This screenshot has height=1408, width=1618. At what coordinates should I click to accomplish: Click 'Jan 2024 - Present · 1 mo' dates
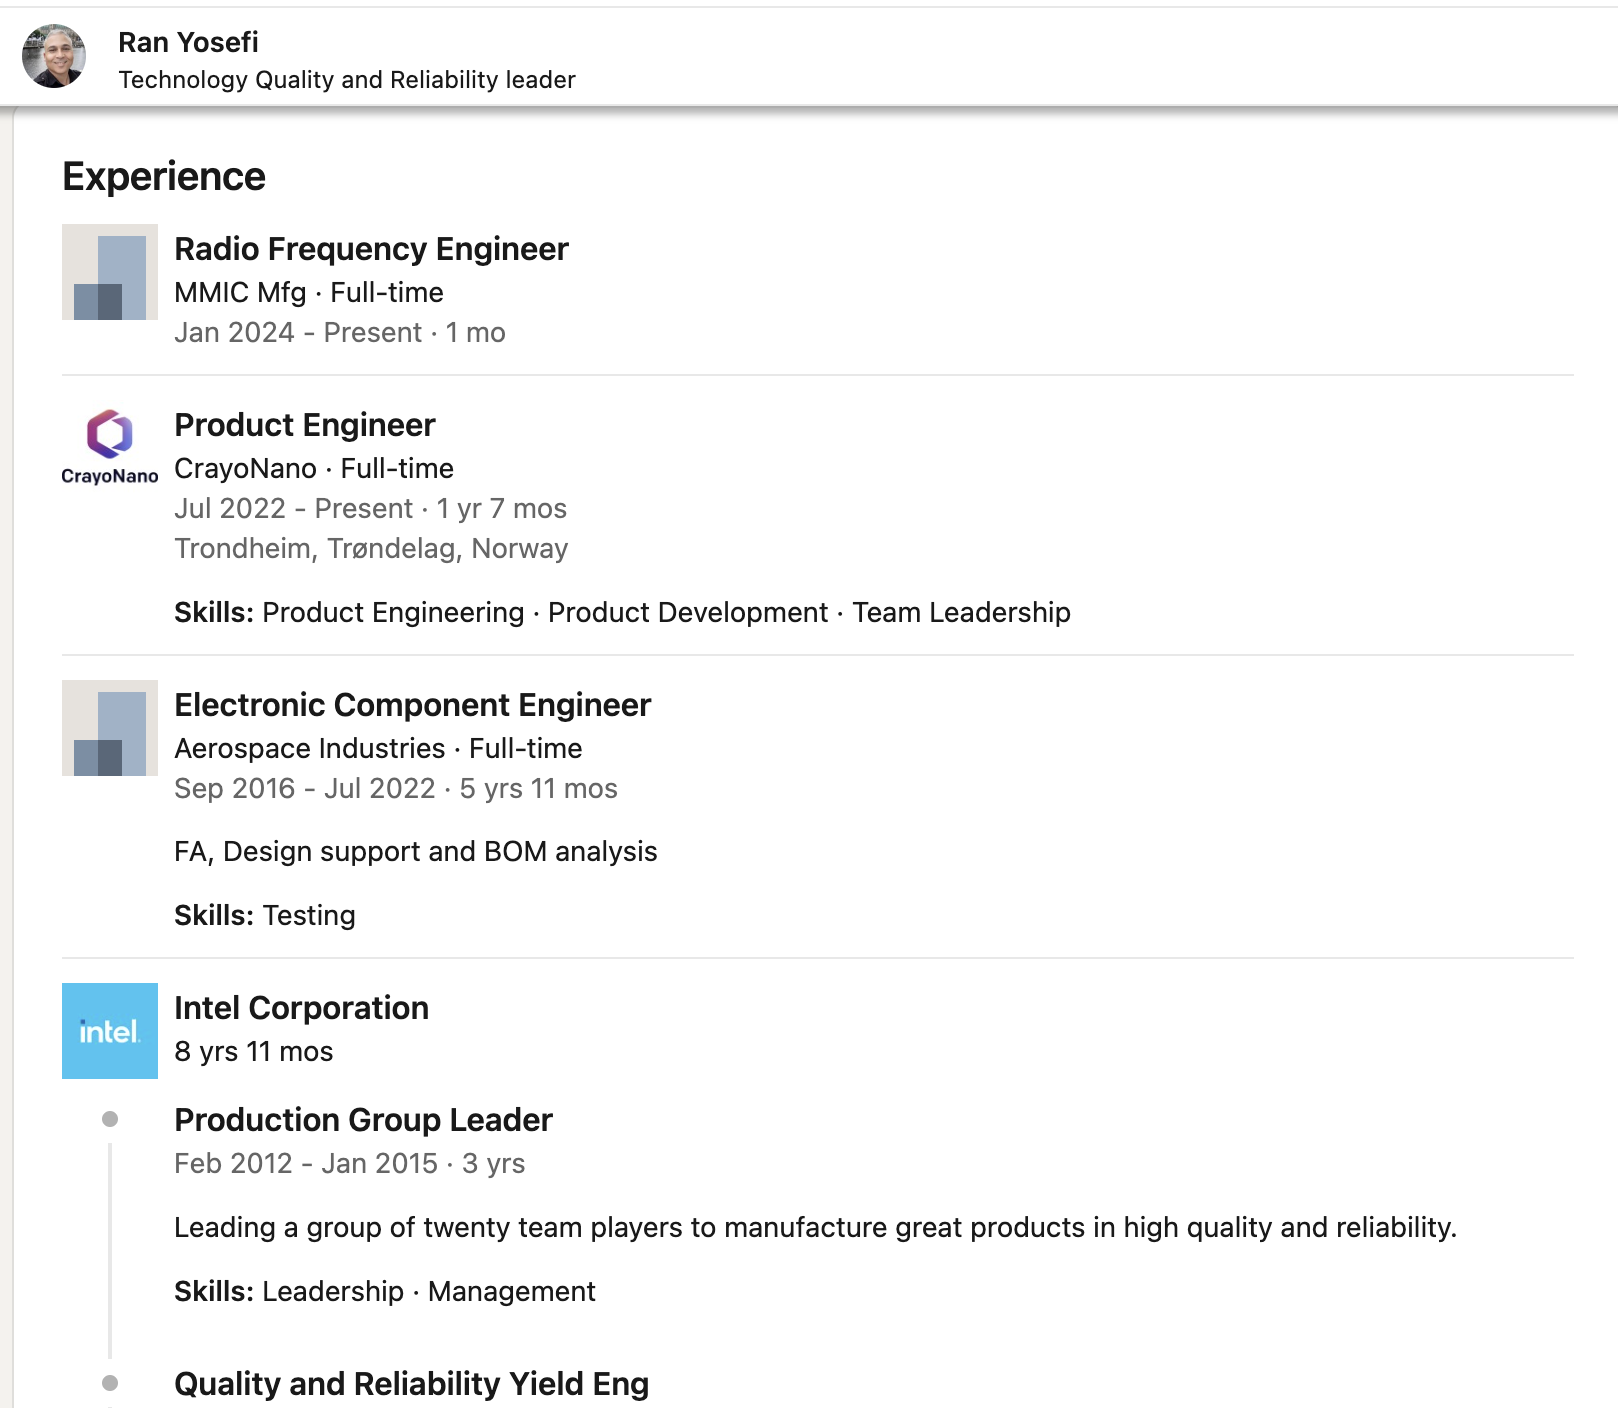click(x=340, y=333)
